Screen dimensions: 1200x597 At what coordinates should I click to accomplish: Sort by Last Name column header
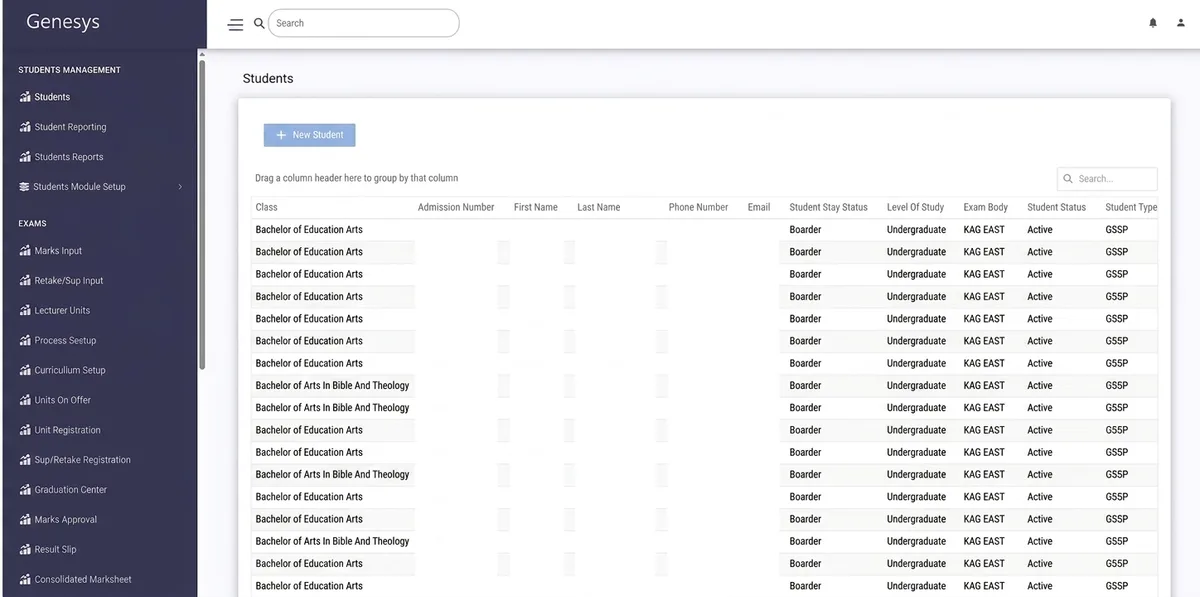(x=599, y=207)
